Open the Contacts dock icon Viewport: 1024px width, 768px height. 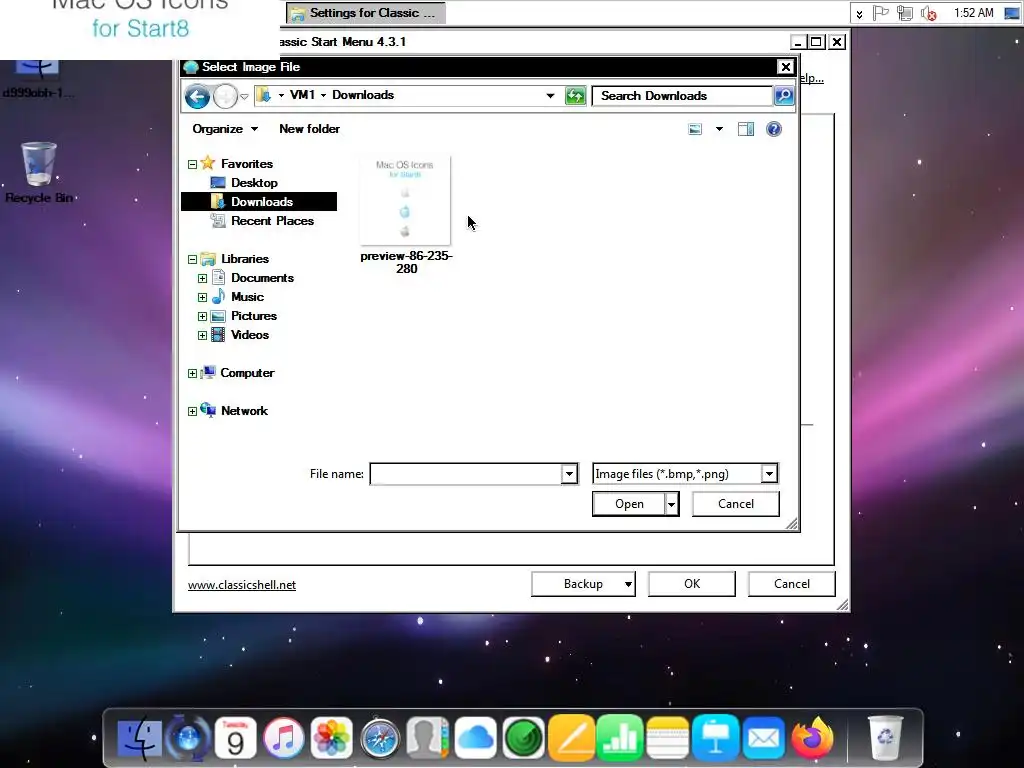pos(427,739)
